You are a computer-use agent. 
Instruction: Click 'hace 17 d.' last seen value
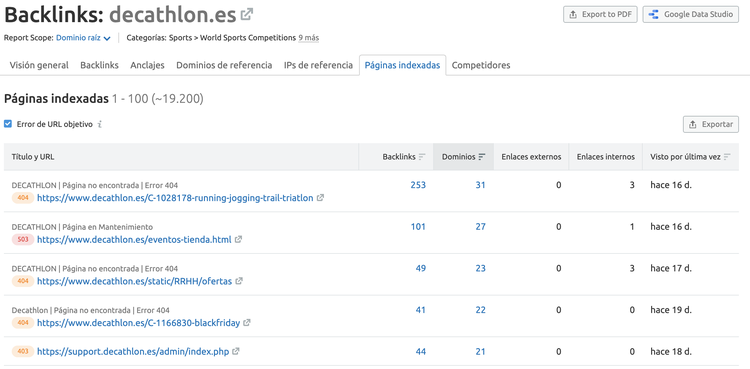pos(671,268)
